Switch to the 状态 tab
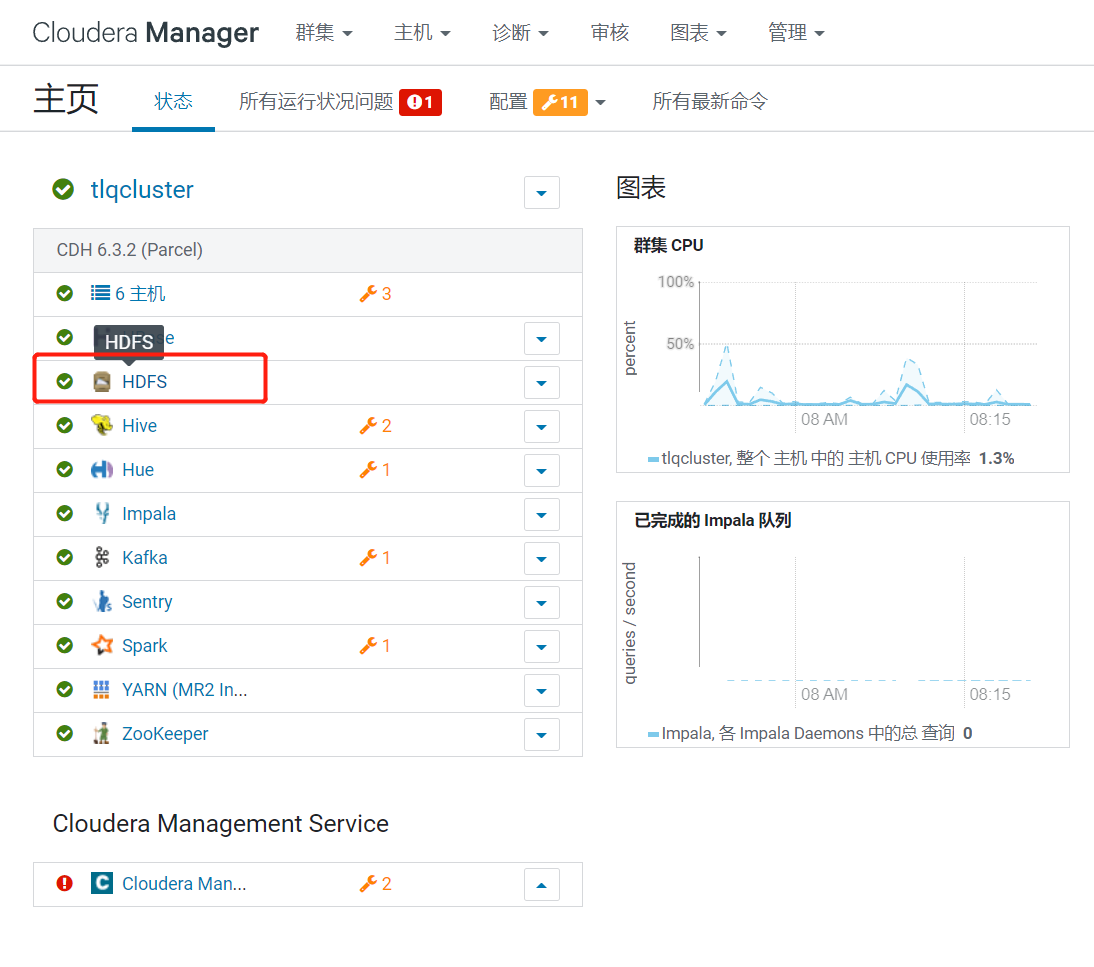The width and height of the screenshot is (1094, 967). [x=173, y=102]
